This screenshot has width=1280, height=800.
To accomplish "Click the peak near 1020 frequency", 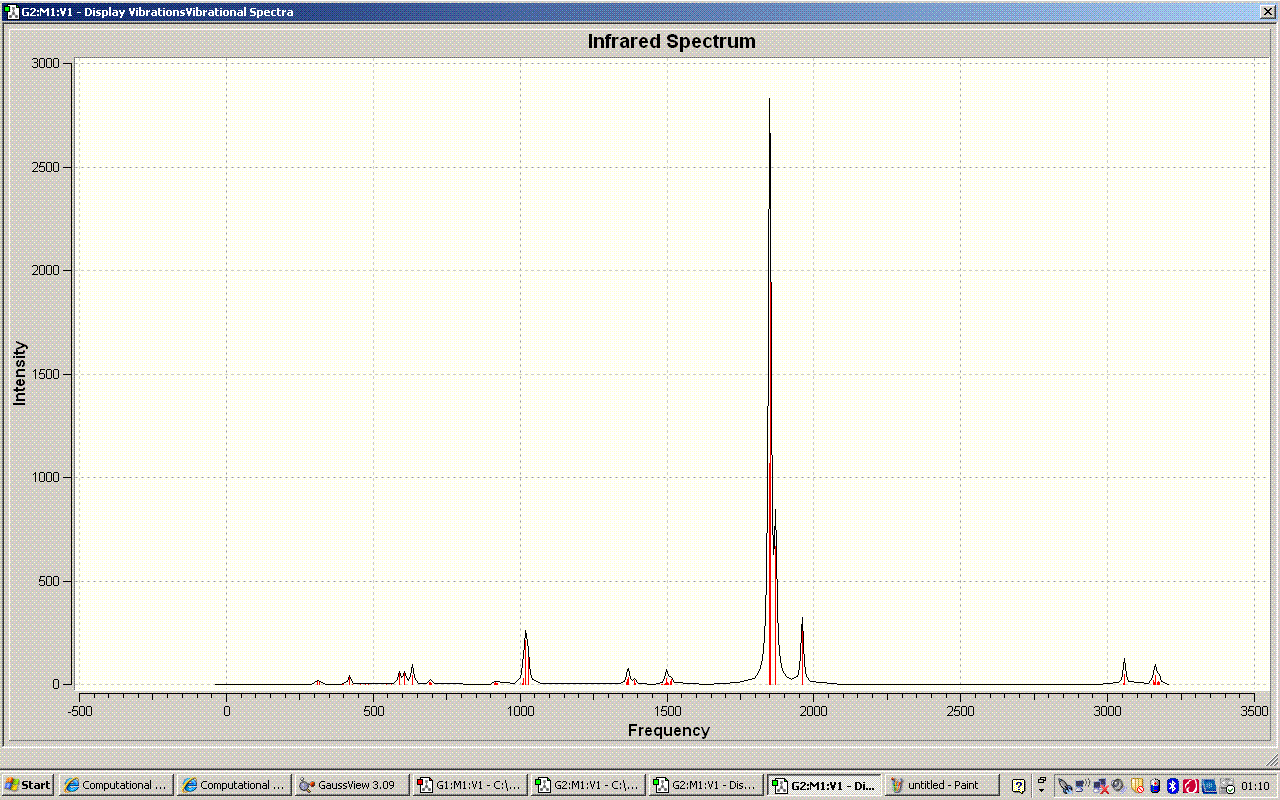I will coord(526,658).
